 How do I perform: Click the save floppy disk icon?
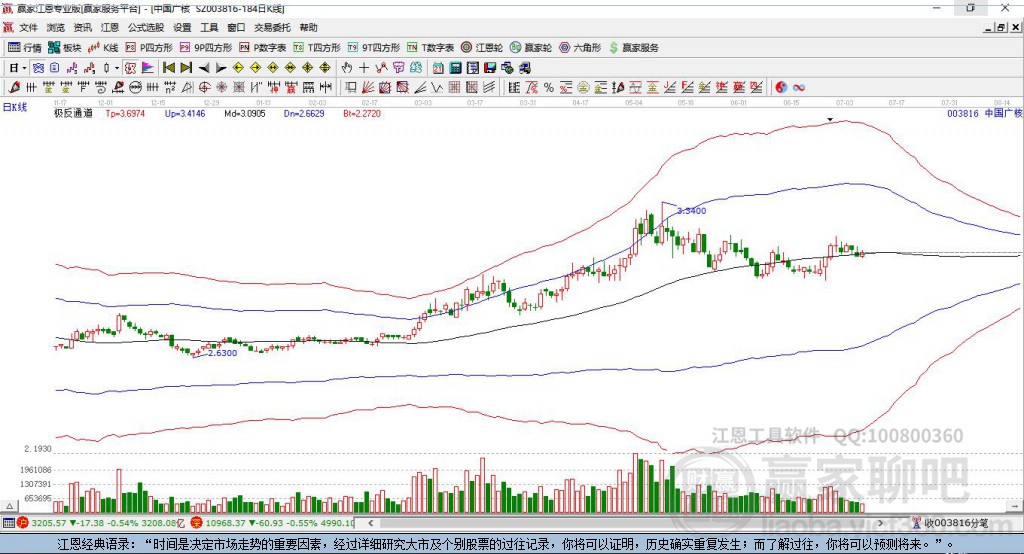click(x=490, y=68)
